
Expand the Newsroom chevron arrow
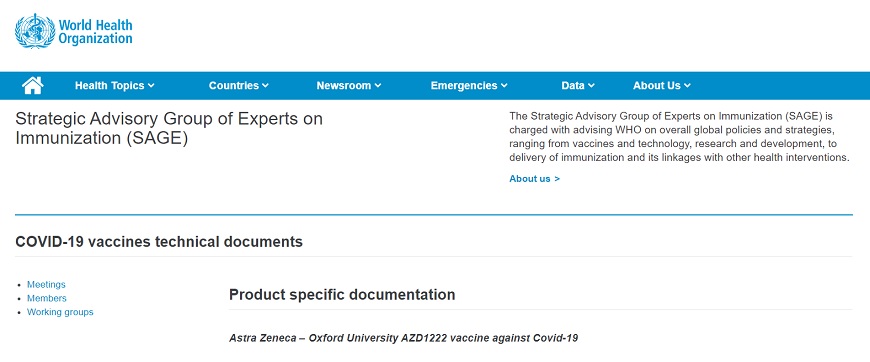[378, 86]
